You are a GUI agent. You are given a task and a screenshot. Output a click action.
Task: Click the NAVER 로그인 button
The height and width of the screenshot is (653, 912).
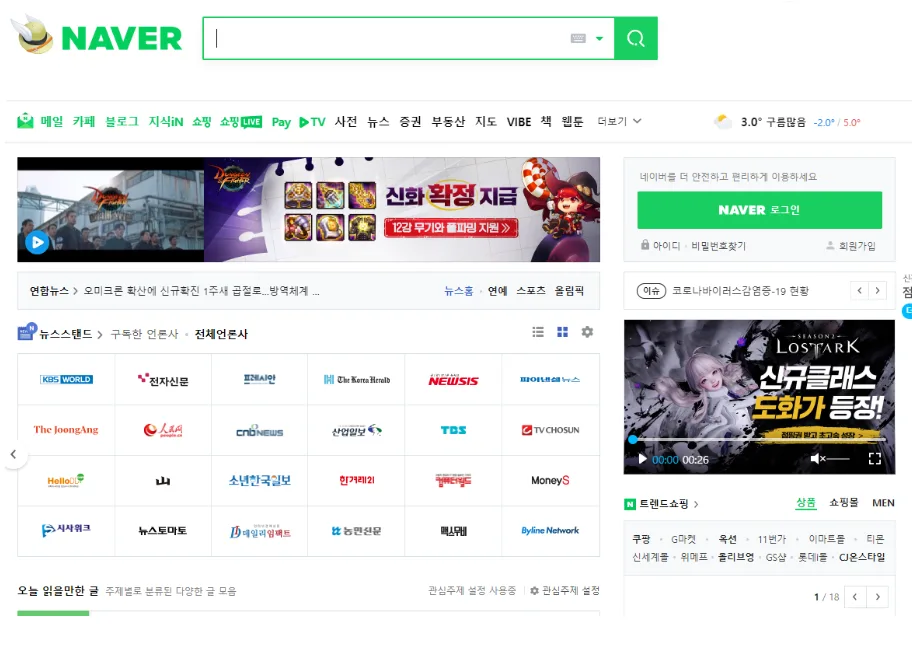pyautogui.click(x=760, y=210)
